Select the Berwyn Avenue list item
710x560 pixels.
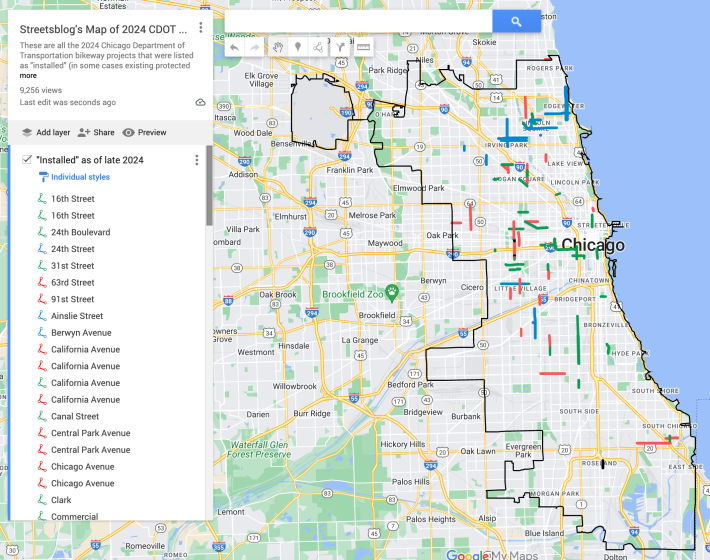click(x=81, y=333)
